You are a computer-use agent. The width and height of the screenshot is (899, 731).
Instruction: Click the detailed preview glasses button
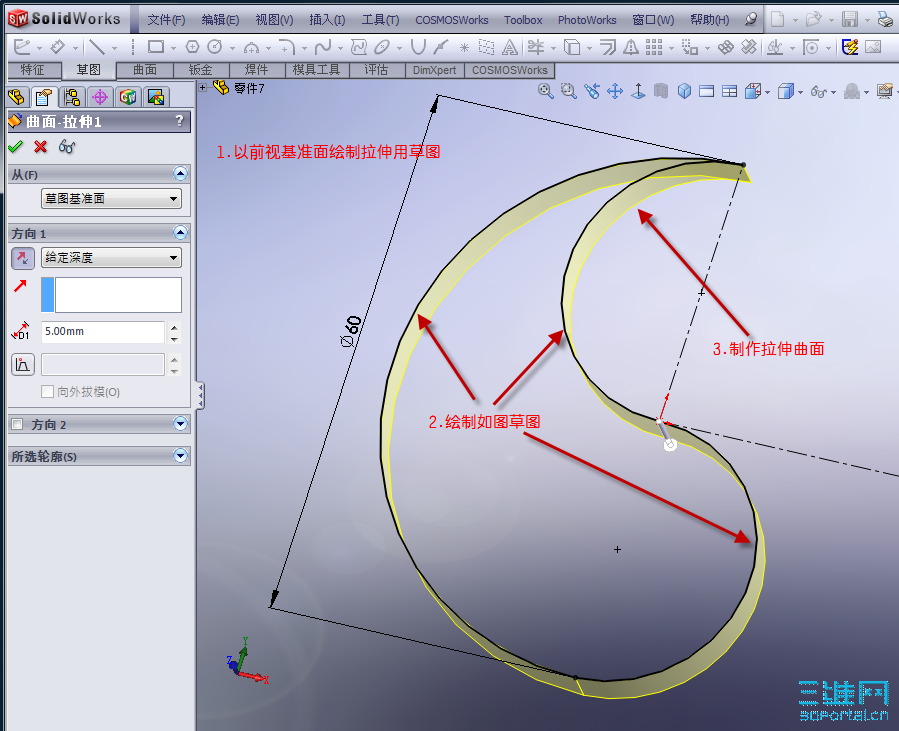click(67, 147)
